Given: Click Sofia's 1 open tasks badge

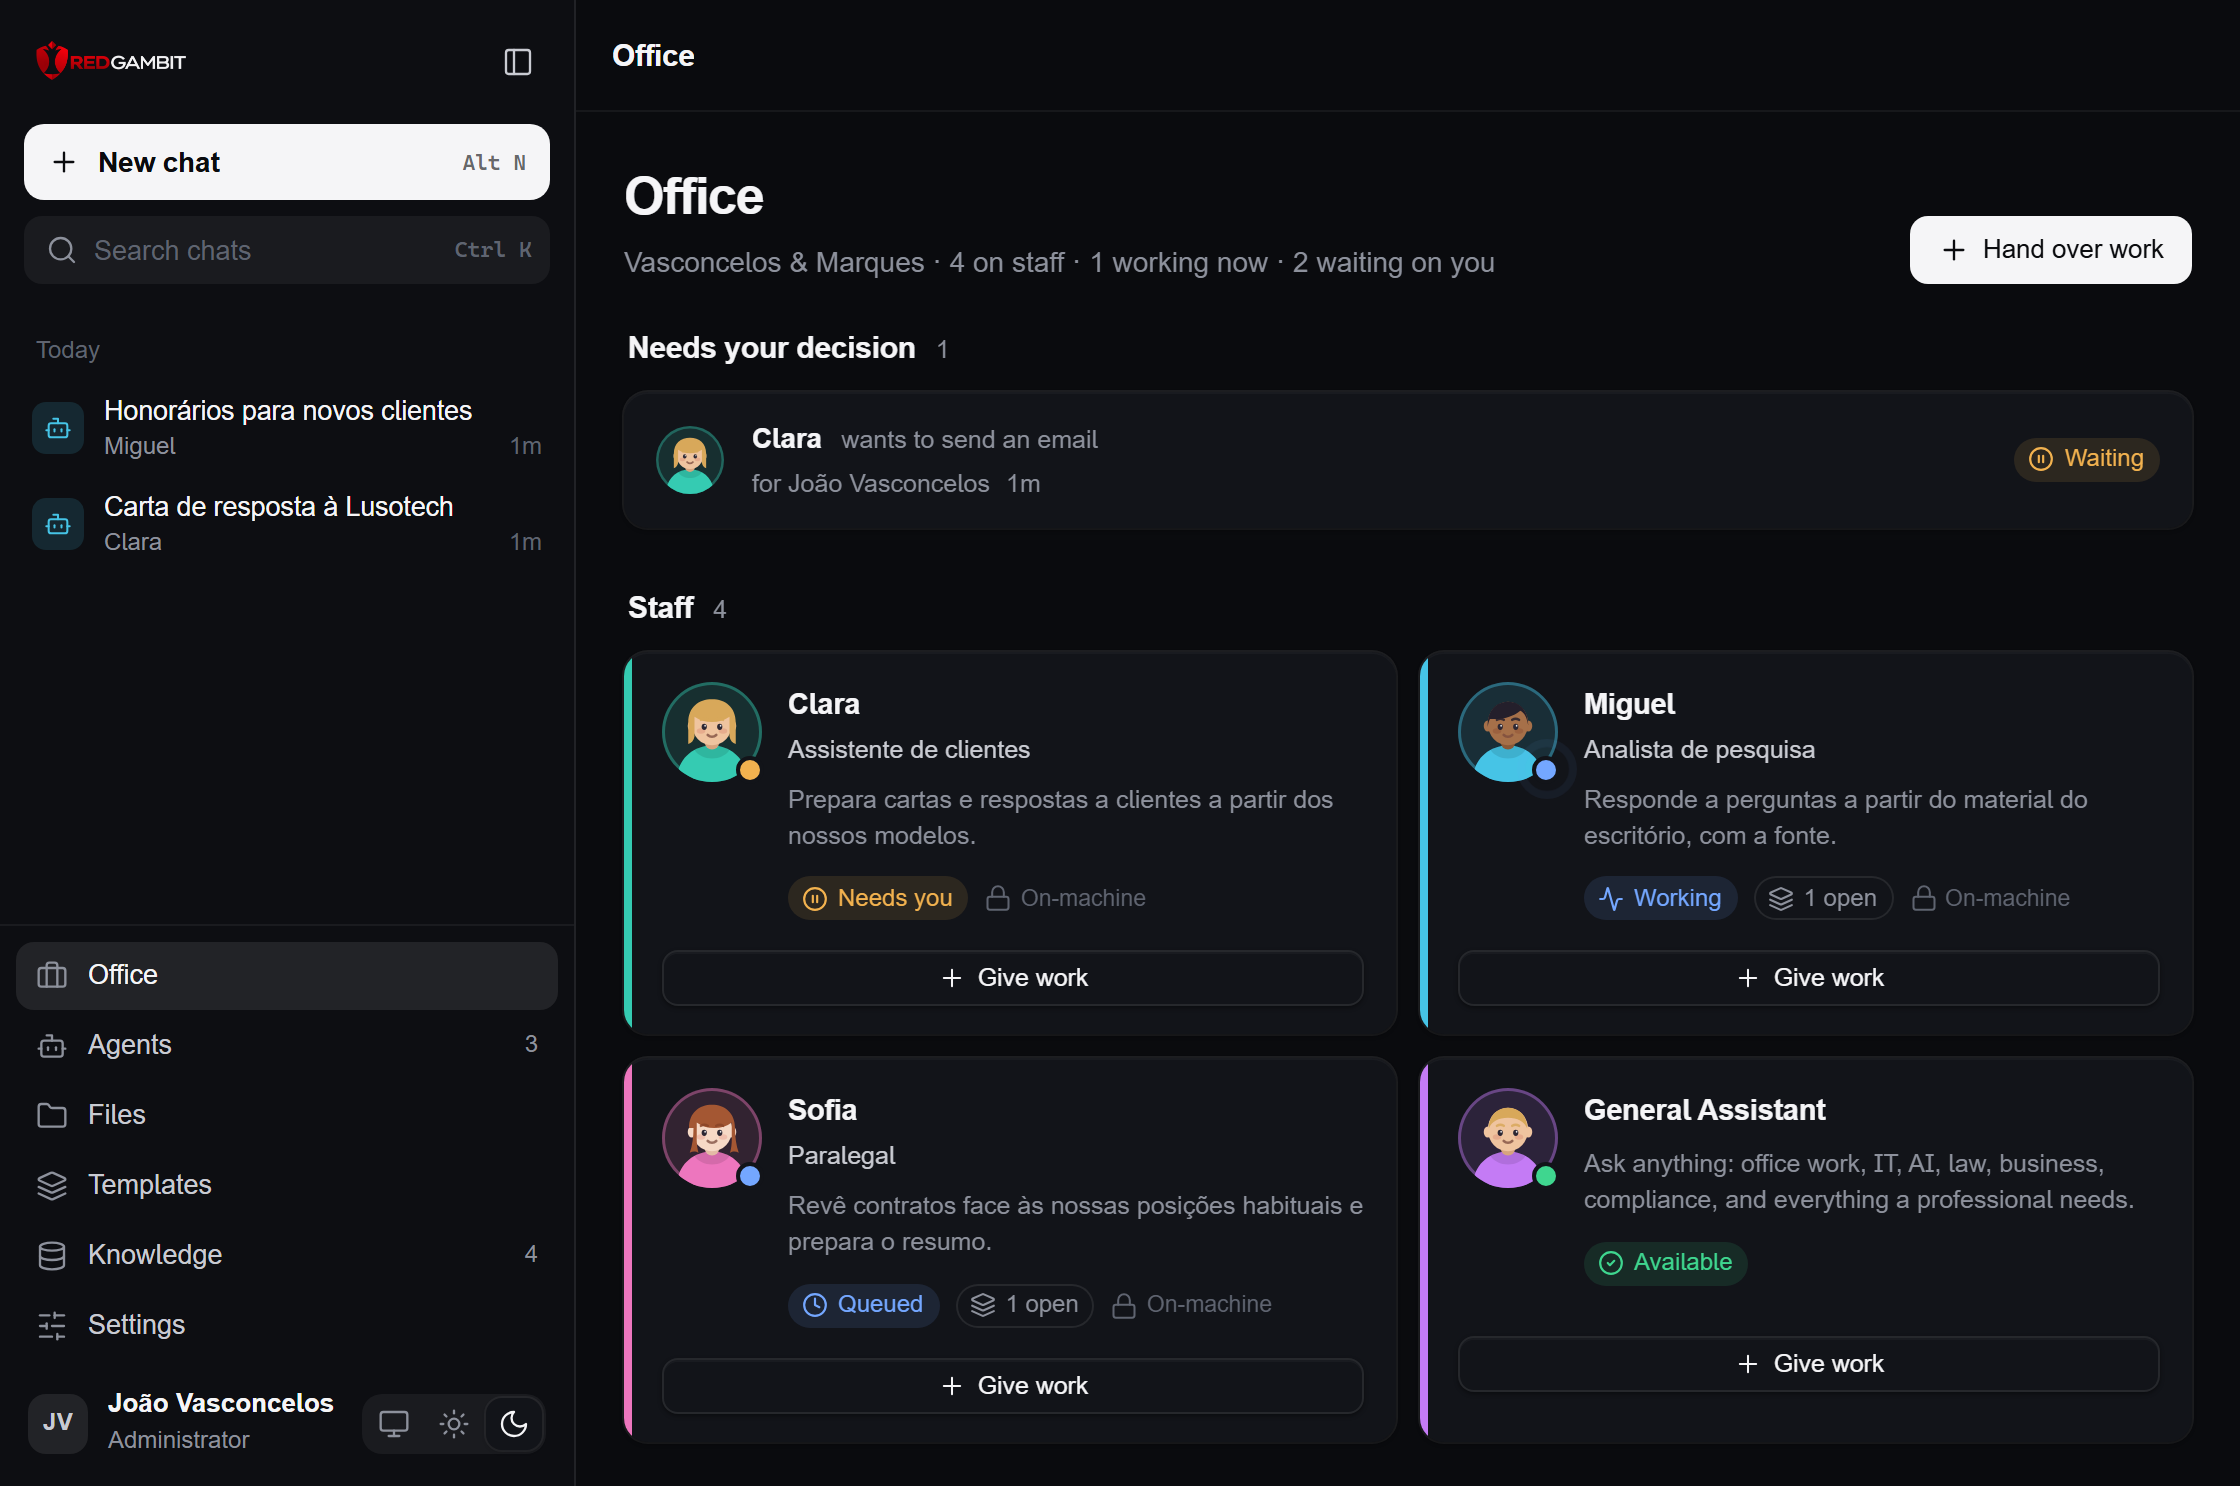Looking at the screenshot, I should coord(1025,1305).
